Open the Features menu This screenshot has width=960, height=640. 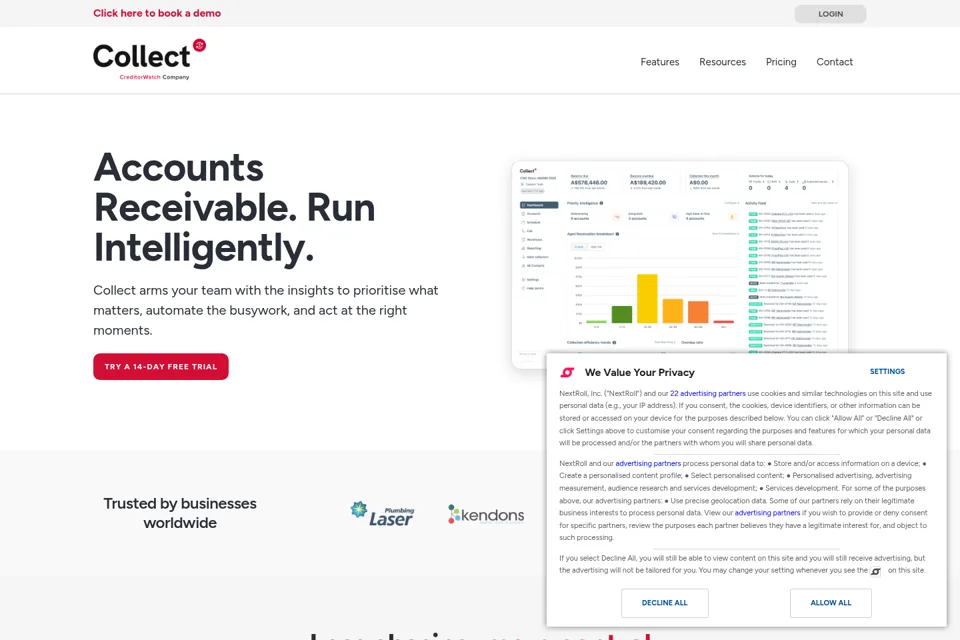659,62
